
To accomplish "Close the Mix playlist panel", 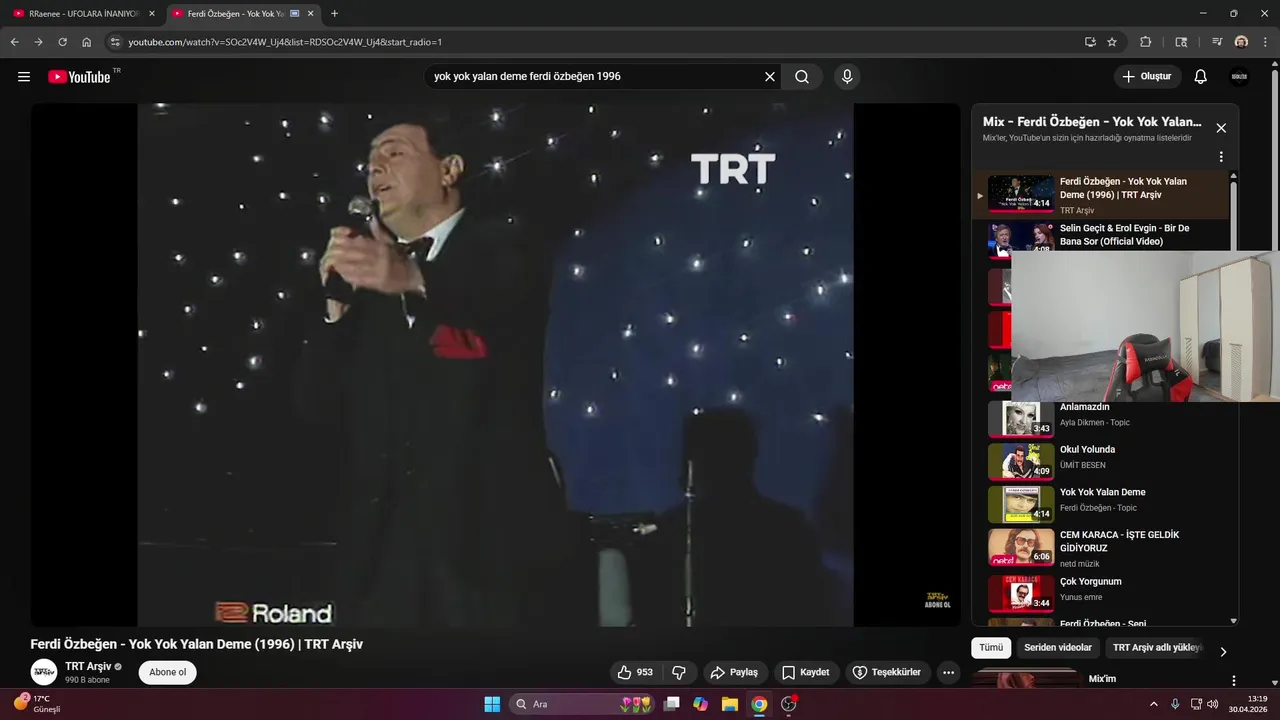I will (x=1221, y=128).
